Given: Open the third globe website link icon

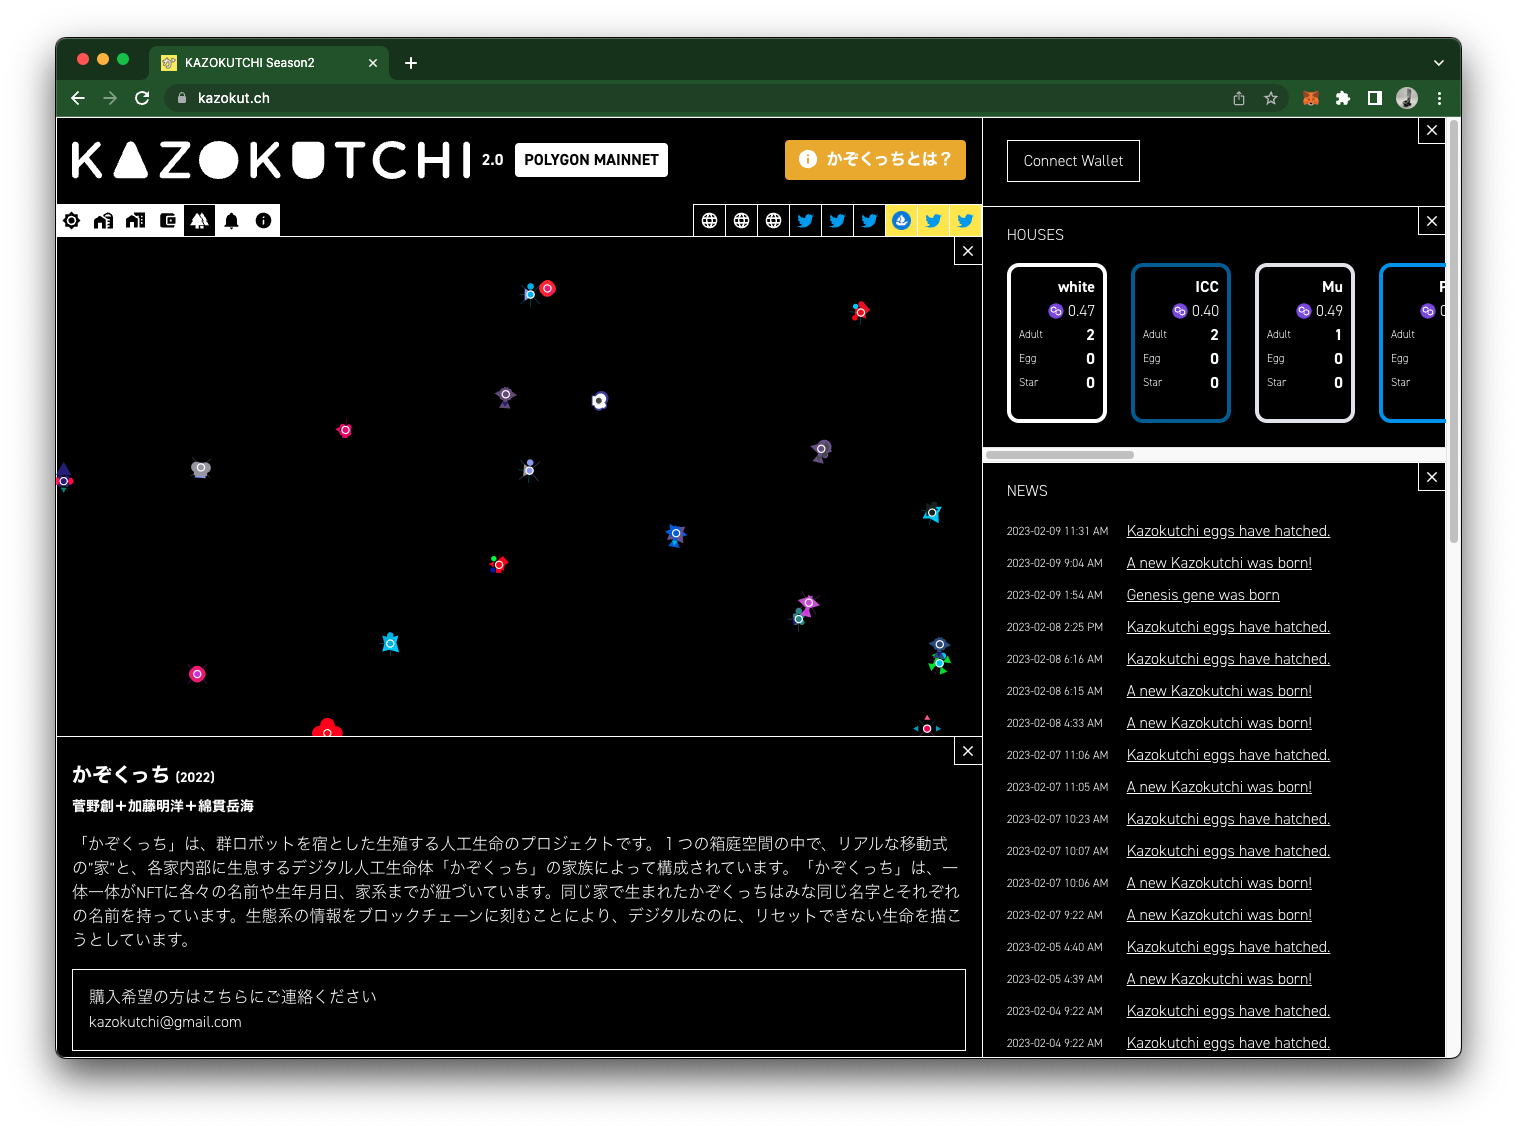Looking at the screenshot, I should pos(773,221).
